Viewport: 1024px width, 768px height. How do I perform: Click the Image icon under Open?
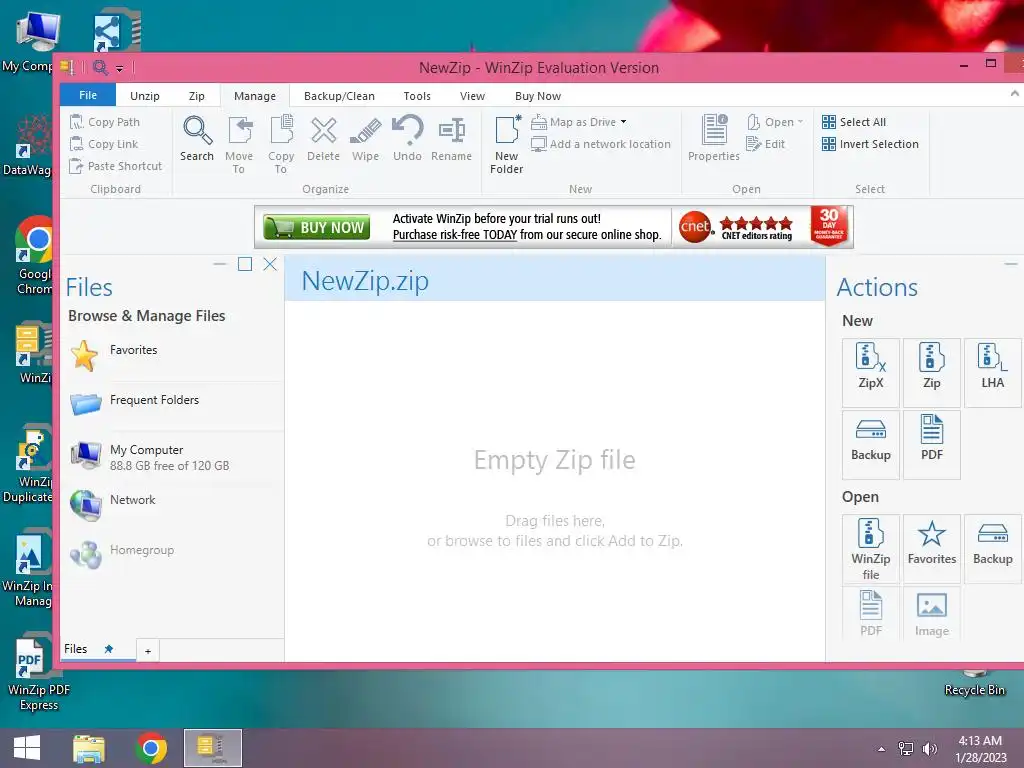click(932, 613)
